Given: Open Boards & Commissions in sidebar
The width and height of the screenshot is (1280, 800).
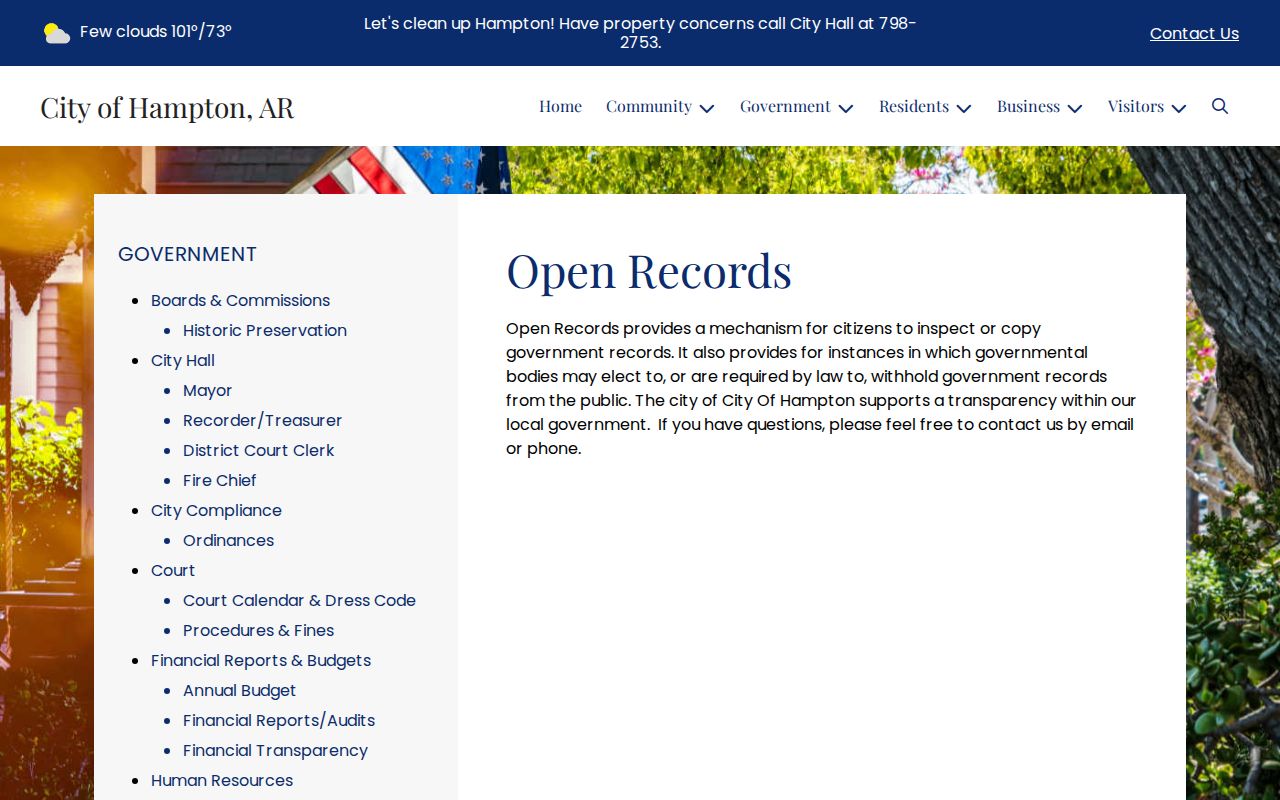Looking at the screenshot, I should pyautogui.click(x=240, y=300).
